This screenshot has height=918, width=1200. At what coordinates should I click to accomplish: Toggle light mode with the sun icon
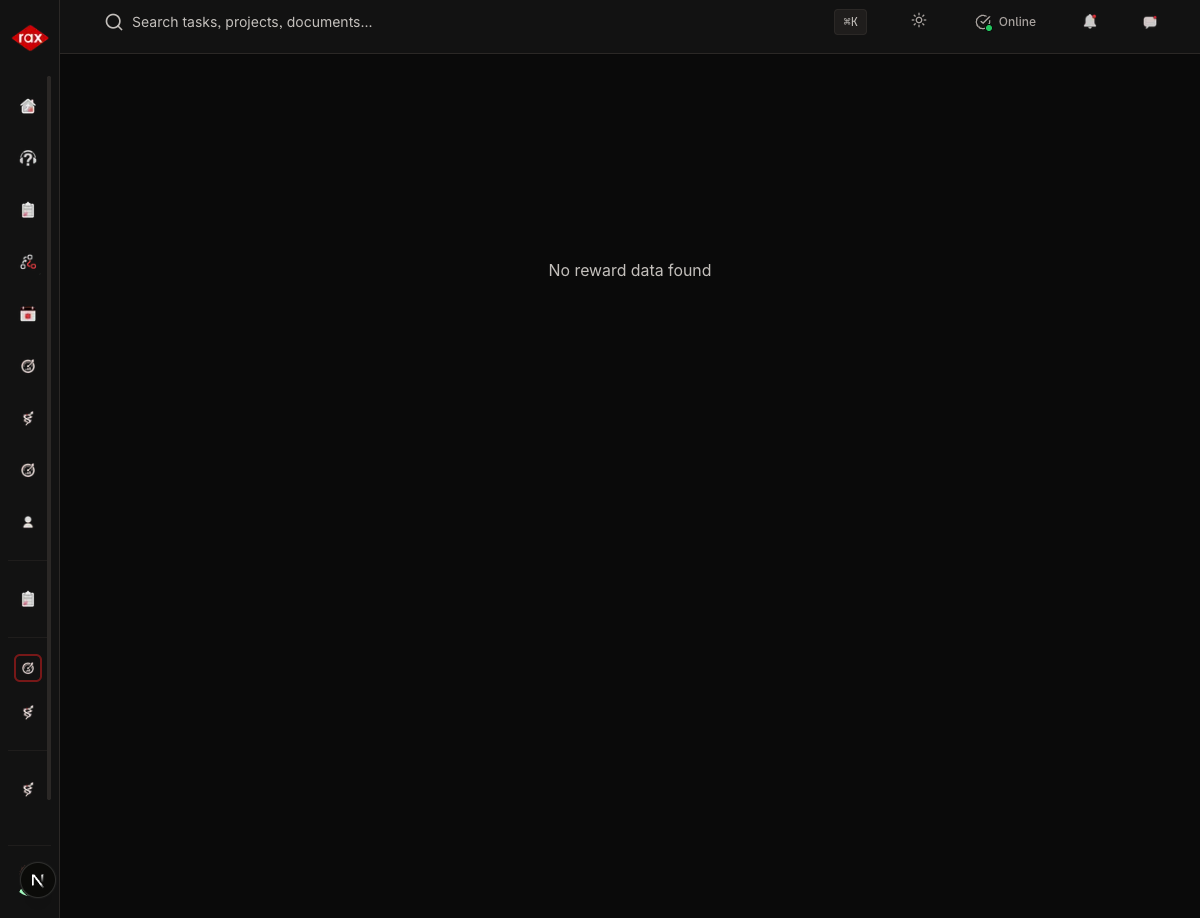pyautogui.click(x=919, y=21)
